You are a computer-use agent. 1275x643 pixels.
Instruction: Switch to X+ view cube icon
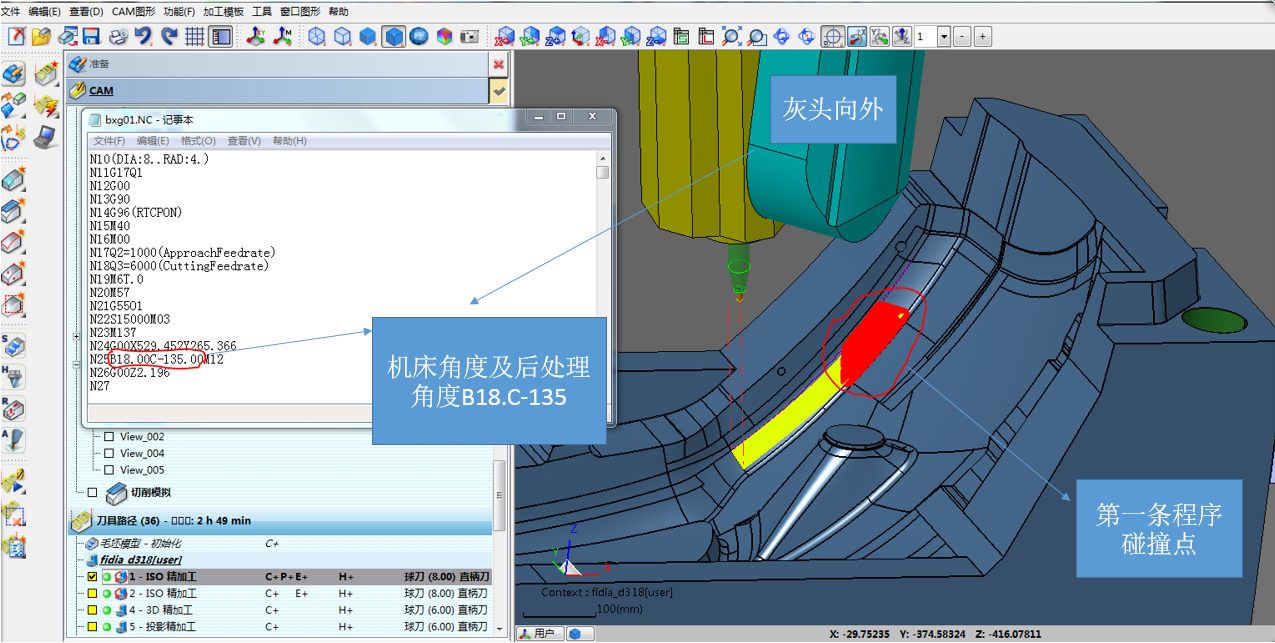[x=505, y=37]
